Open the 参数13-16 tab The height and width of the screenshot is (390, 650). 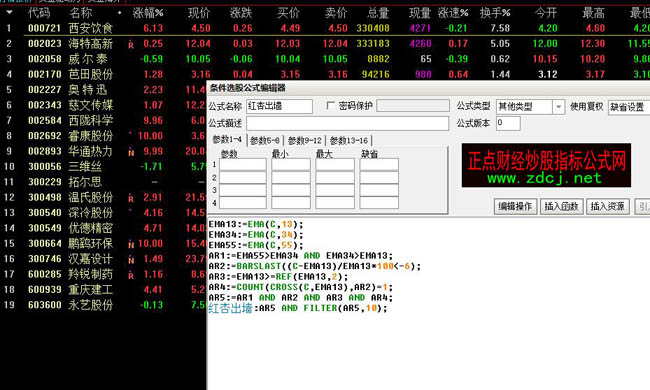point(349,140)
